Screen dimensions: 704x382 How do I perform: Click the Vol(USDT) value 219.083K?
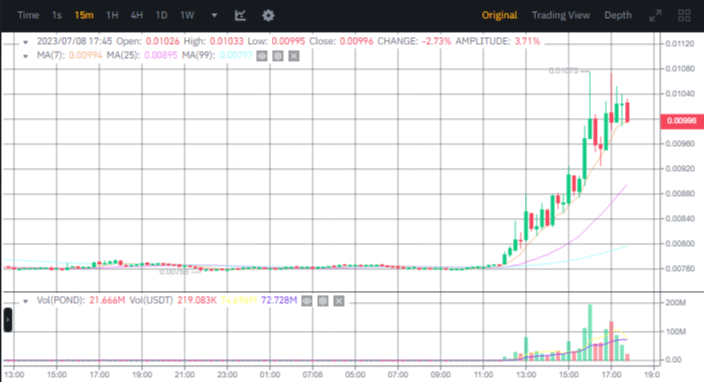(197, 300)
